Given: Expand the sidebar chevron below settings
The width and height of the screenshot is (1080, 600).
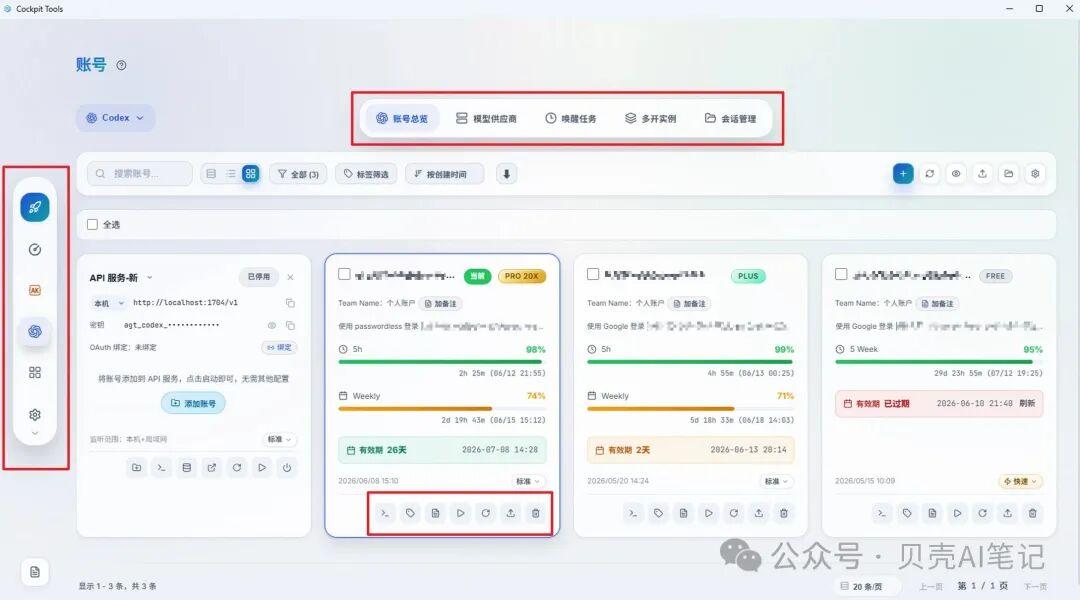Looking at the screenshot, I should (x=34, y=433).
